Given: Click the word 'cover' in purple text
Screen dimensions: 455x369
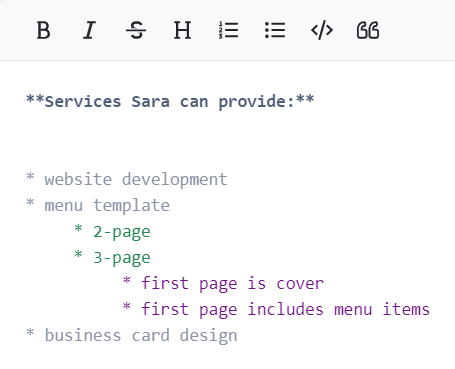Looking at the screenshot, I should [x=300, y=284].
